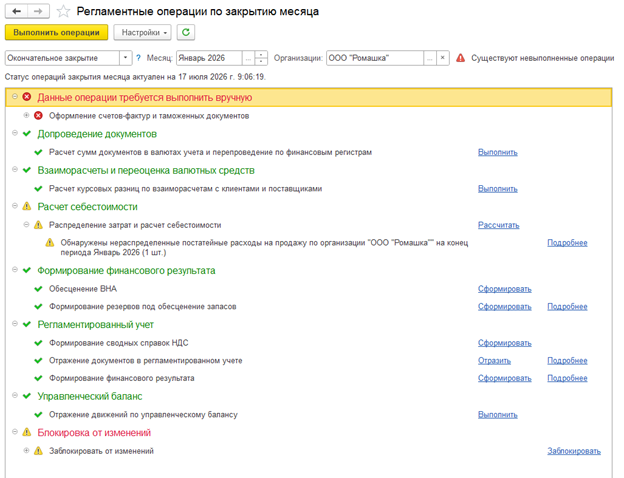624x478 pixels.
Task: Open Подробнее for резервов под обесценение запасов
Action: point(567,306)
